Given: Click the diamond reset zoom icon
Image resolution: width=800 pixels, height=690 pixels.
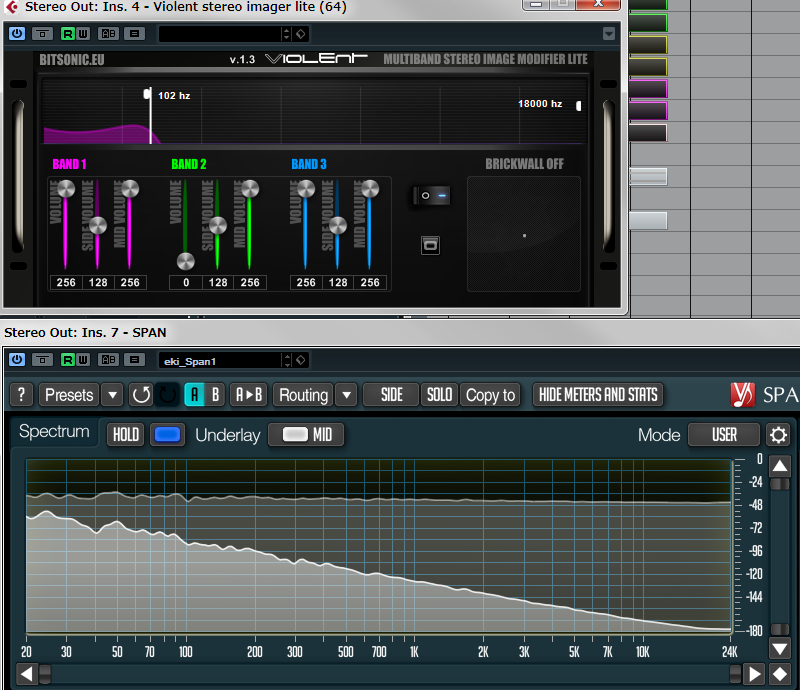Looking at the screenshot, I should (x=780, y=674).
